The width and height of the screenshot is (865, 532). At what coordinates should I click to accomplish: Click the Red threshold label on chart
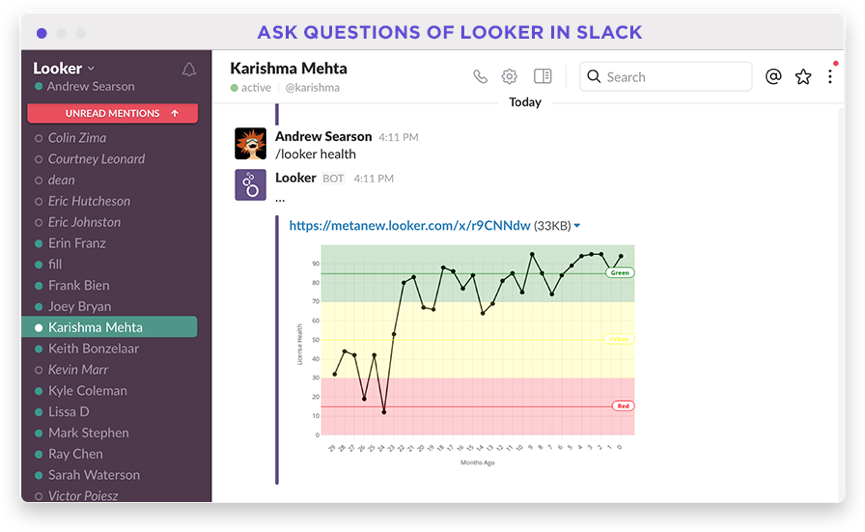(x=622, y=406)
